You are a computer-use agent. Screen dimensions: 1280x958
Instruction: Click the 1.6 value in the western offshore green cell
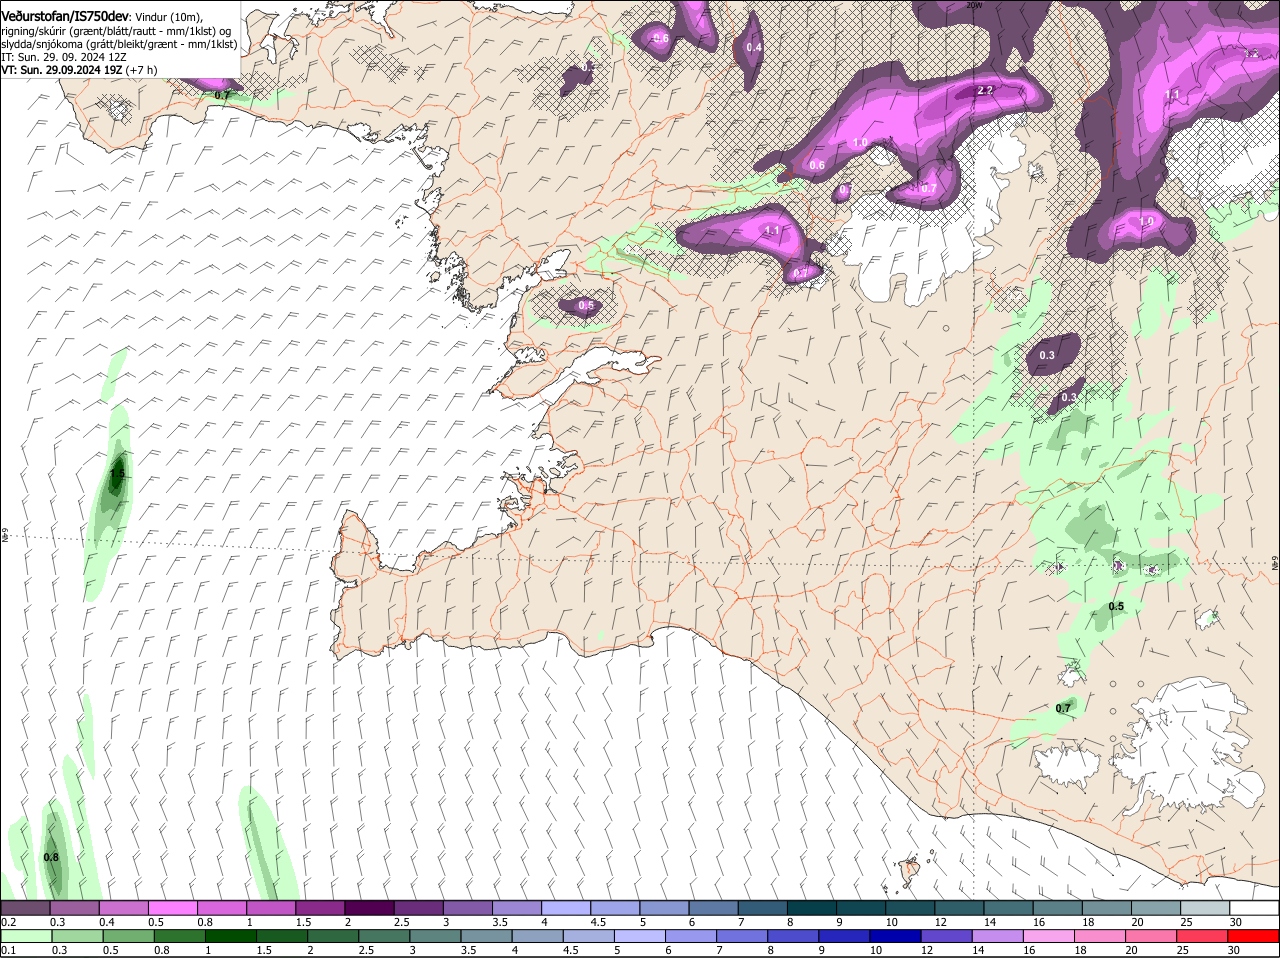117,474
